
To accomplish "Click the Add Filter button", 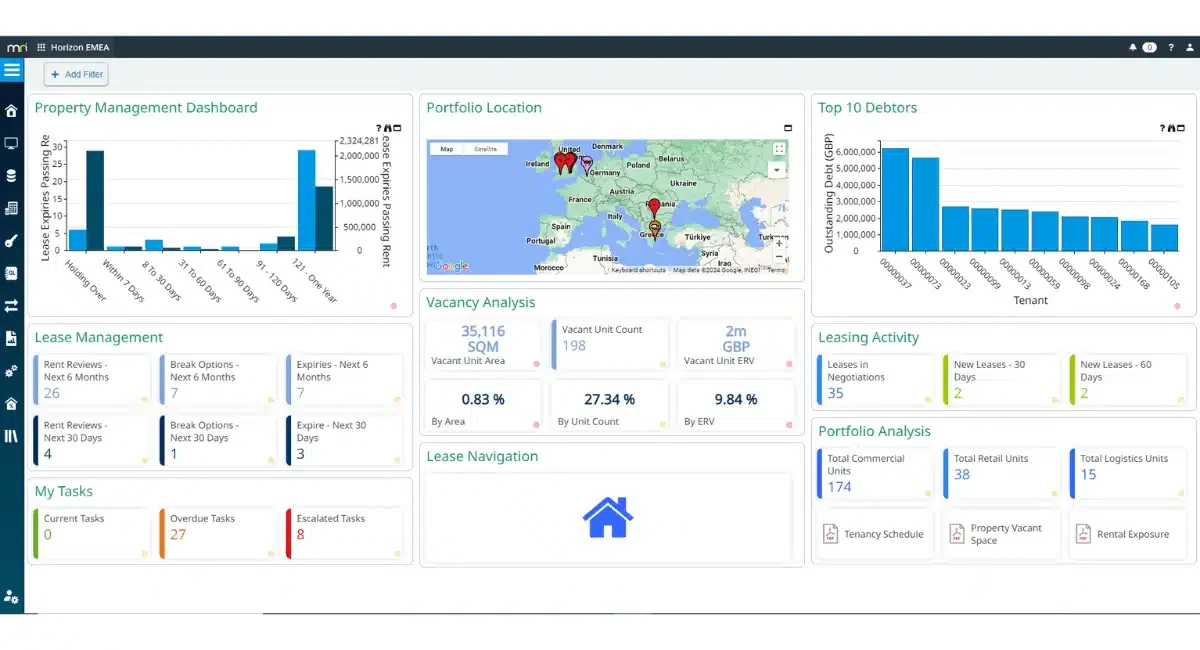I will click(x=76, y=74).
